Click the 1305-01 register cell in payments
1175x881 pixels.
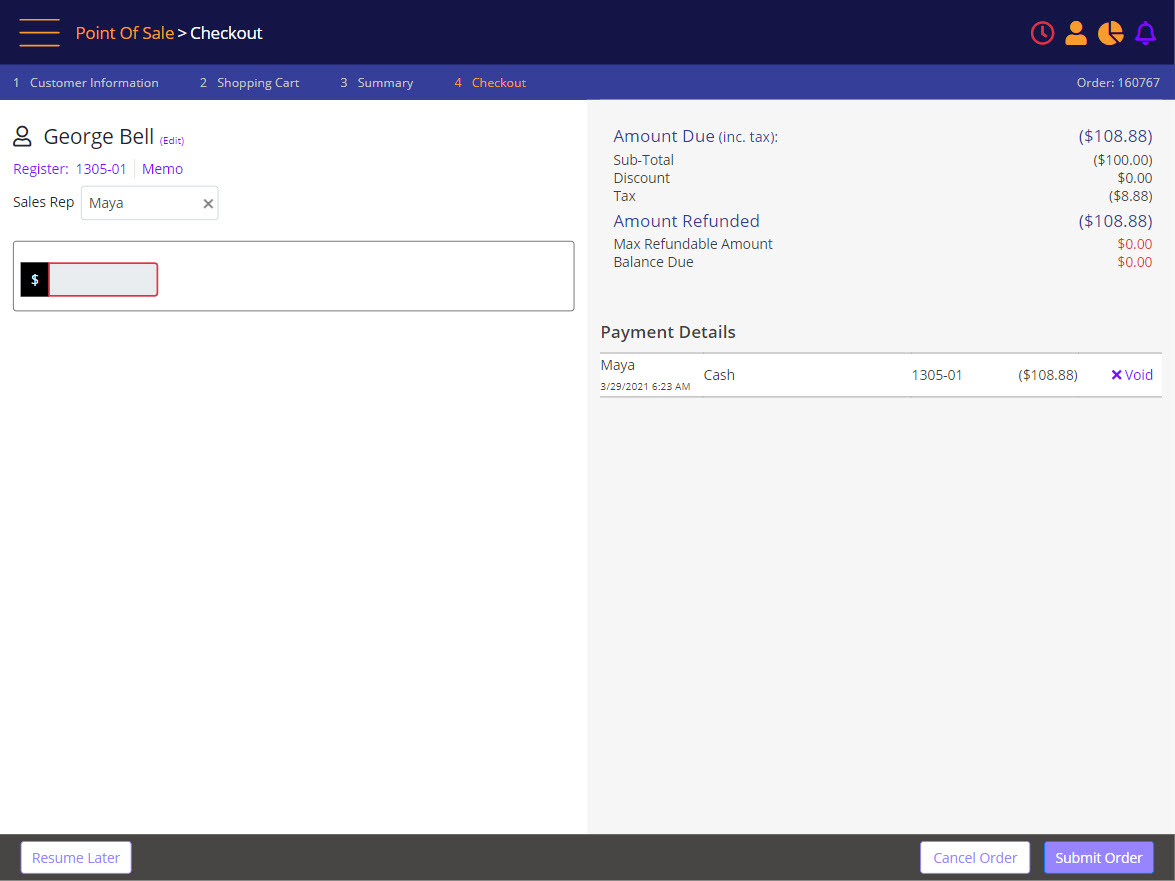coord(937,375)
